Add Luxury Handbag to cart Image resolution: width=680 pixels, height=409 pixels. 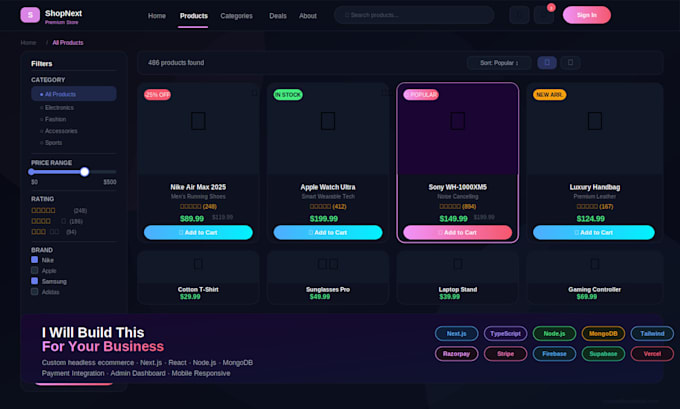coord(594,232)
